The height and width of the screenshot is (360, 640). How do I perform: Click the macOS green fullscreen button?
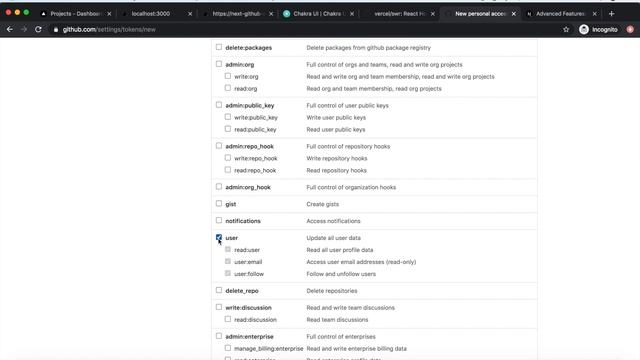tap(27, 13)
